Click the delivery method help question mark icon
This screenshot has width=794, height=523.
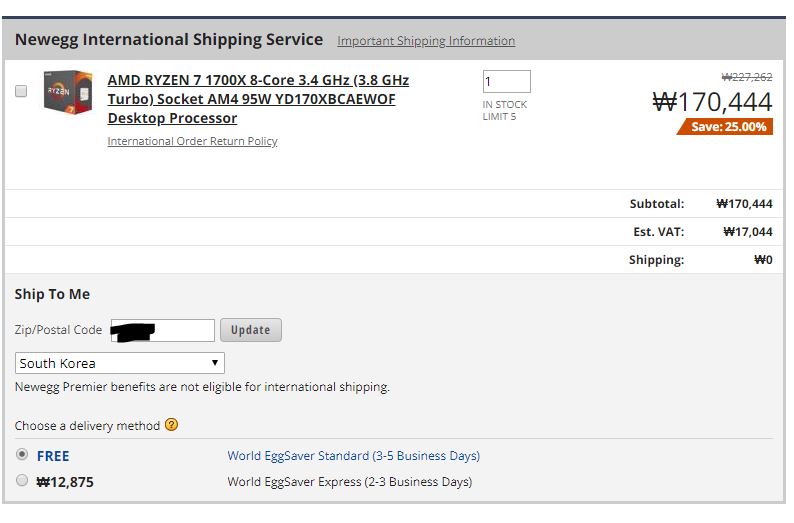[172, 425]
